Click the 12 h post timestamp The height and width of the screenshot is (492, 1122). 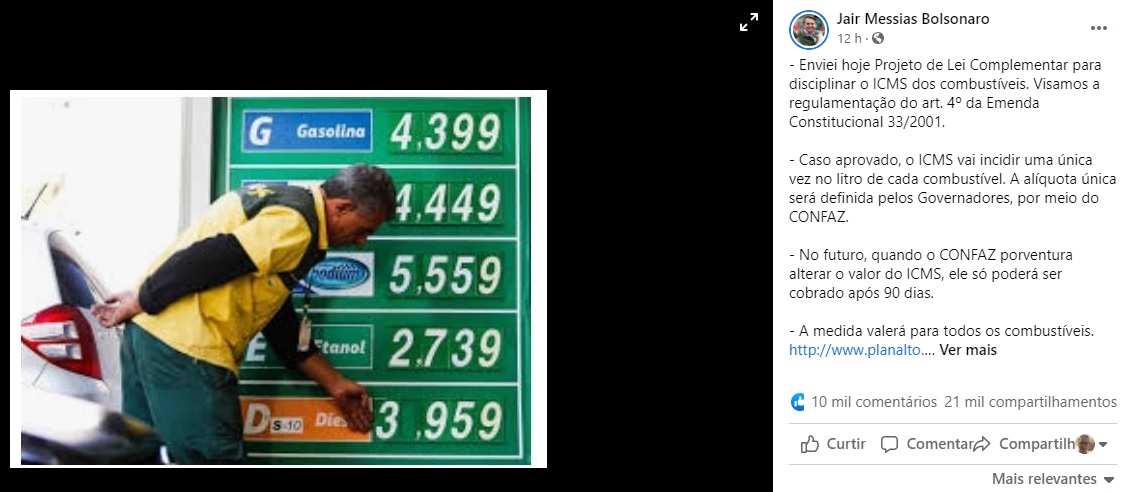pyautogui.click(x=849, y=39)
